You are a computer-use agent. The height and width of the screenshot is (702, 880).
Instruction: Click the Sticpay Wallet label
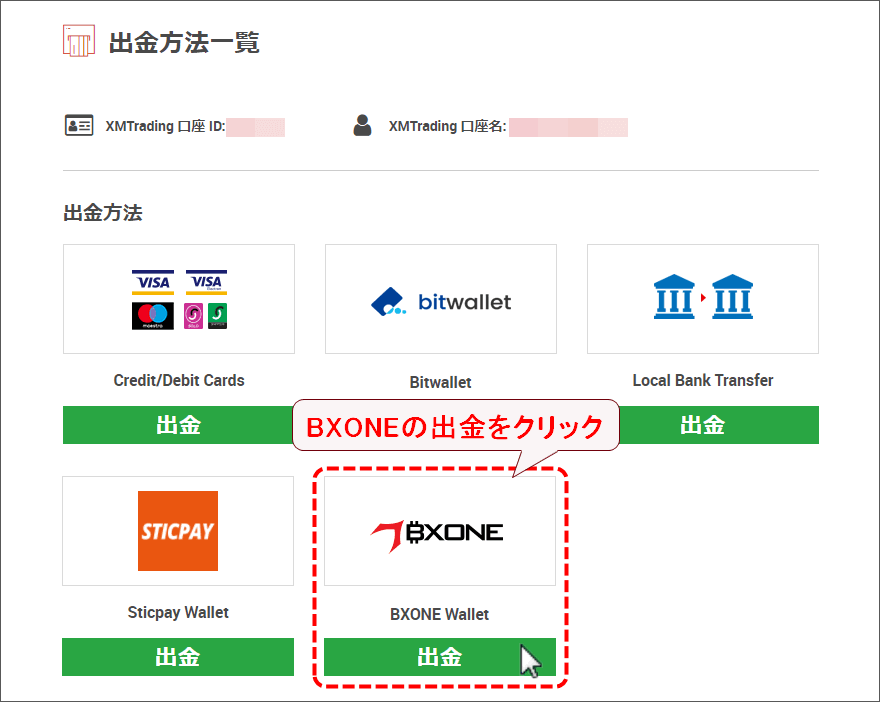178,612
